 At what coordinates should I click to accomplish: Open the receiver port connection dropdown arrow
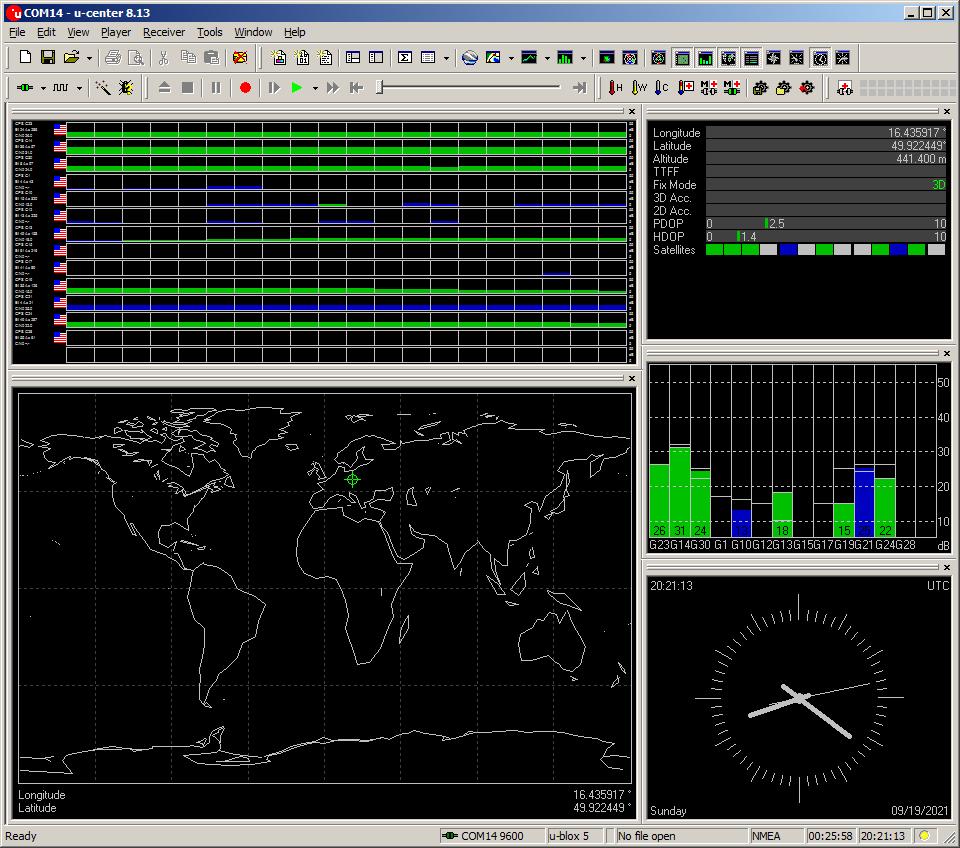(x=43, y=88)
